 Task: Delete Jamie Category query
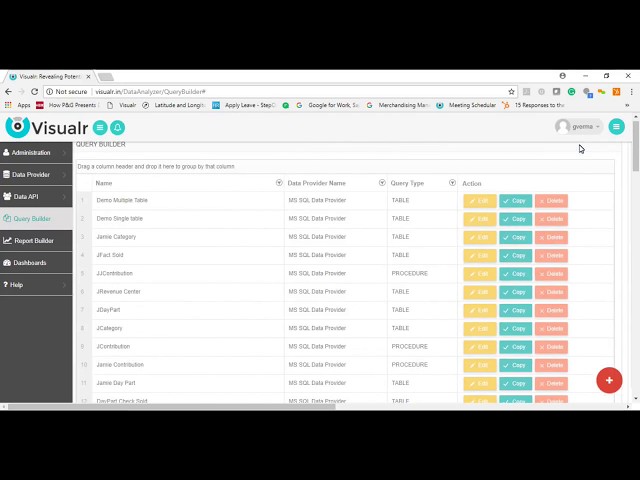point(551,238)
